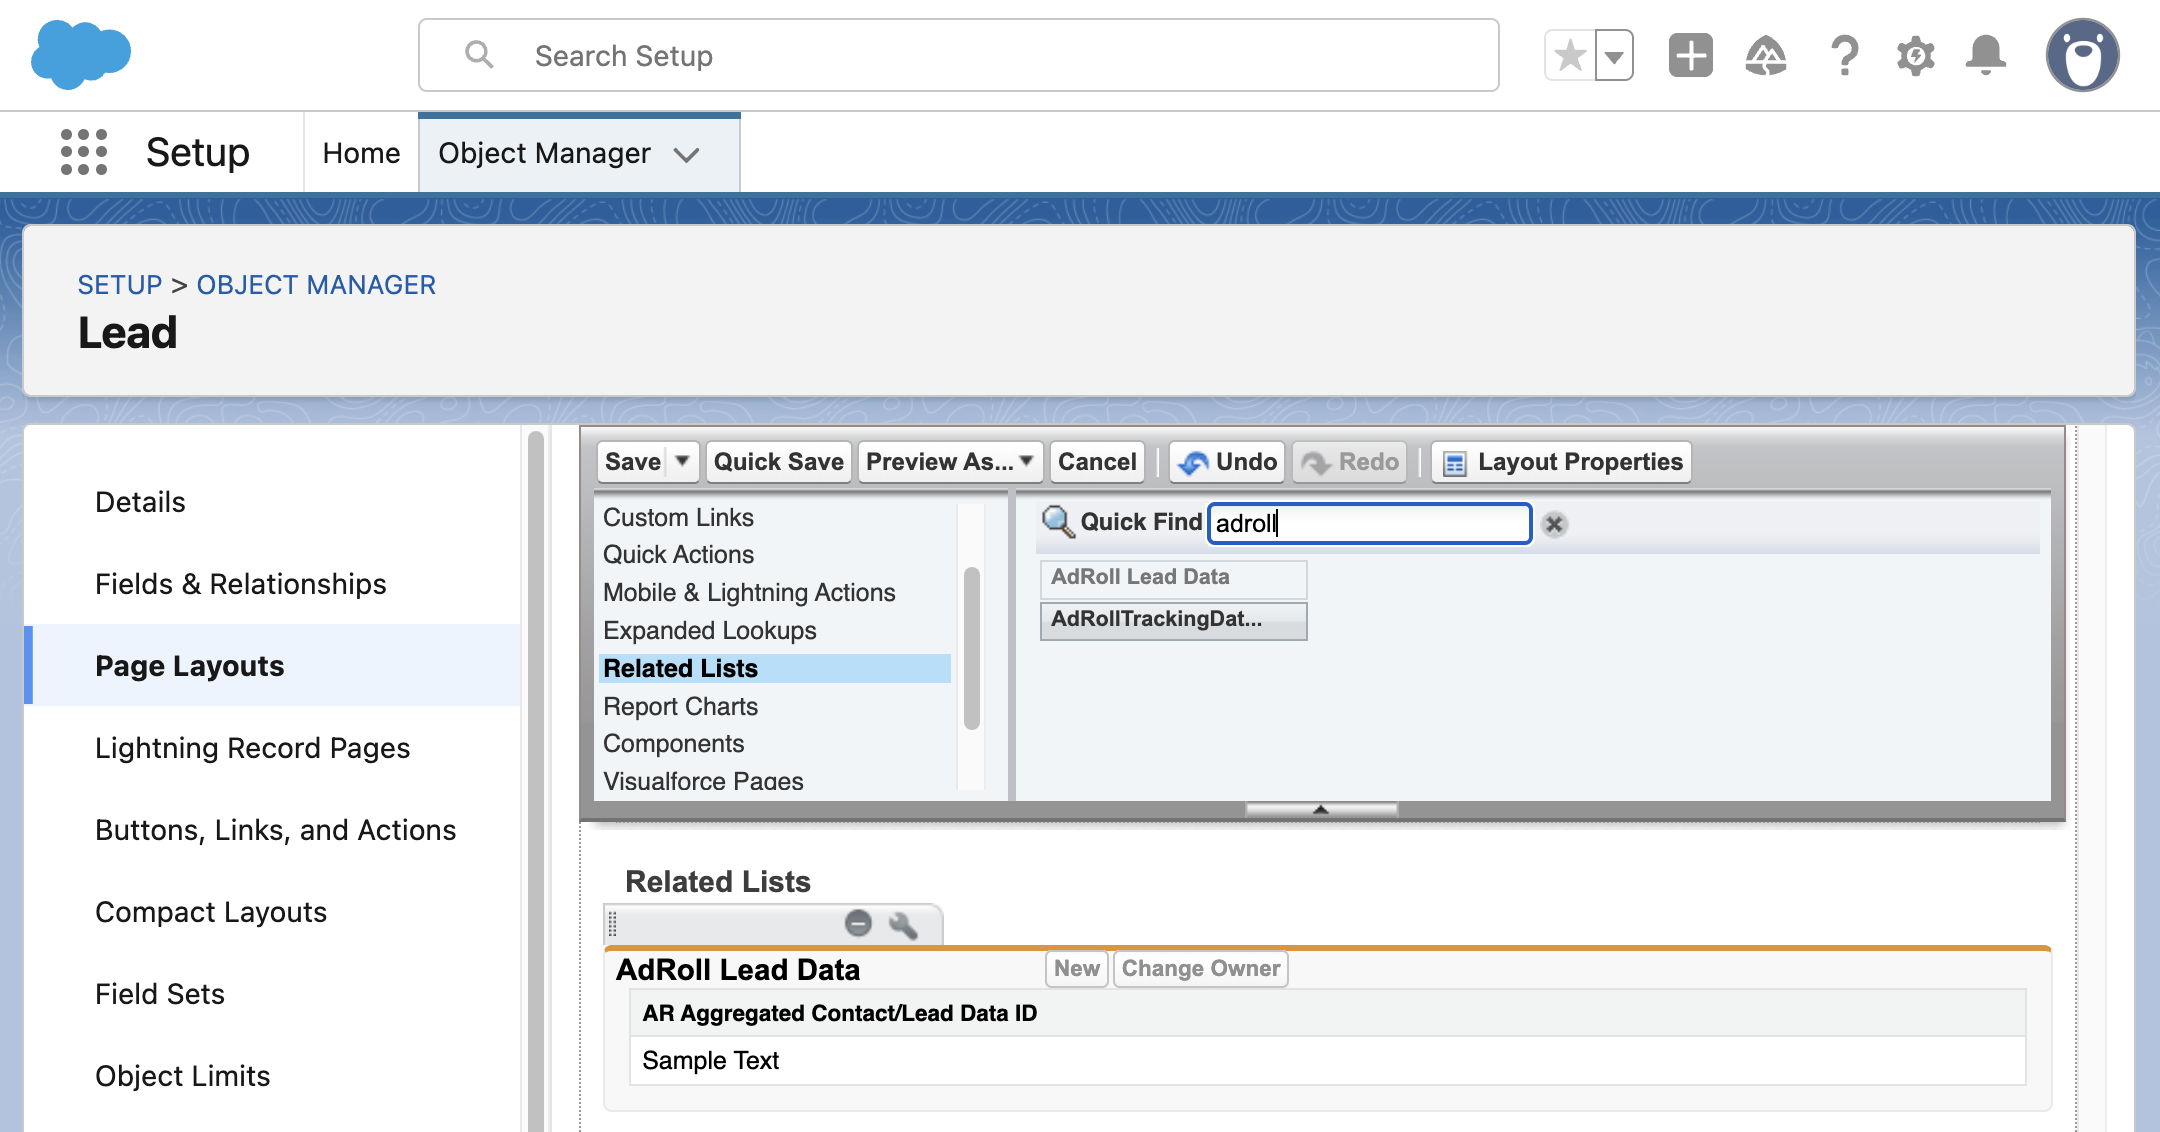Open the user profile avatar

[2082, 55]
